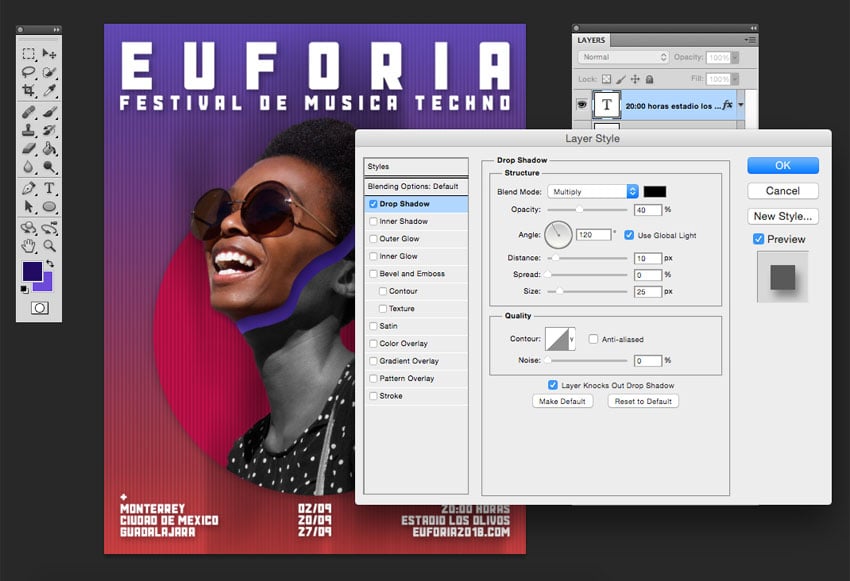Select the Hand tool
This screenshot has height=581, width=850.
pos(29,246)
